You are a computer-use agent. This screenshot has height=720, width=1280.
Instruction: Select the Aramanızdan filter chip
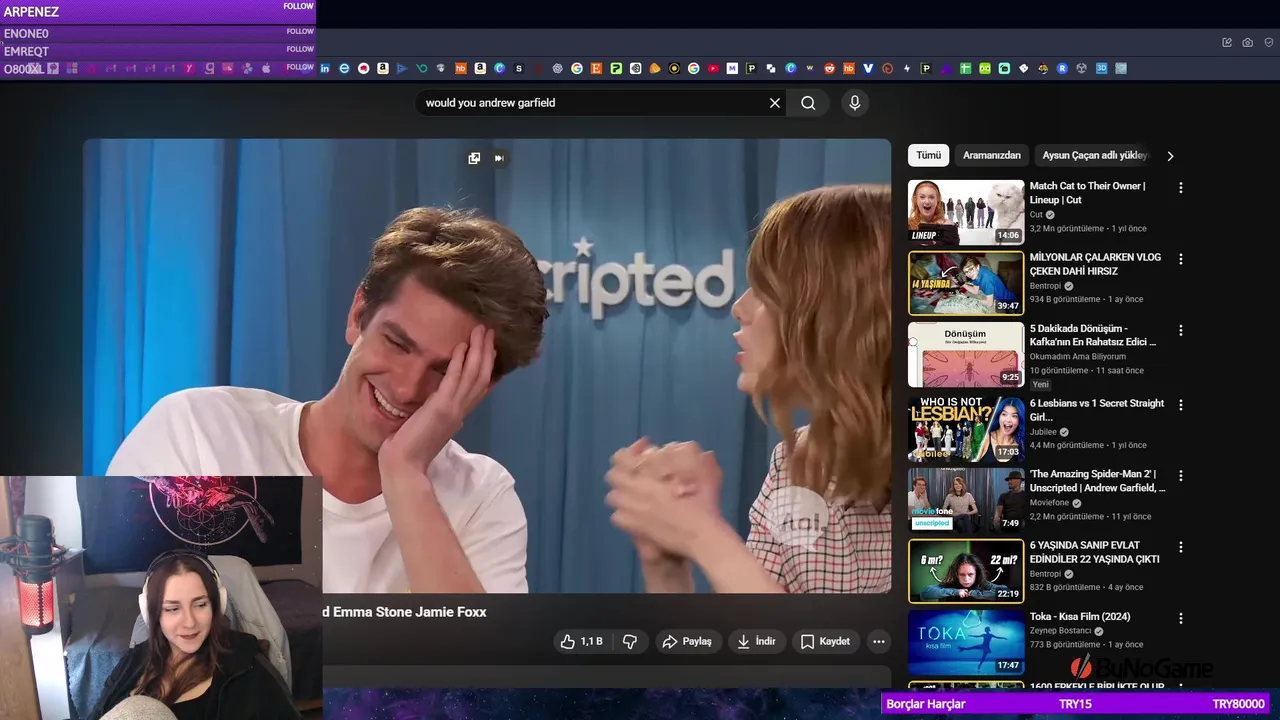[992, 155]
